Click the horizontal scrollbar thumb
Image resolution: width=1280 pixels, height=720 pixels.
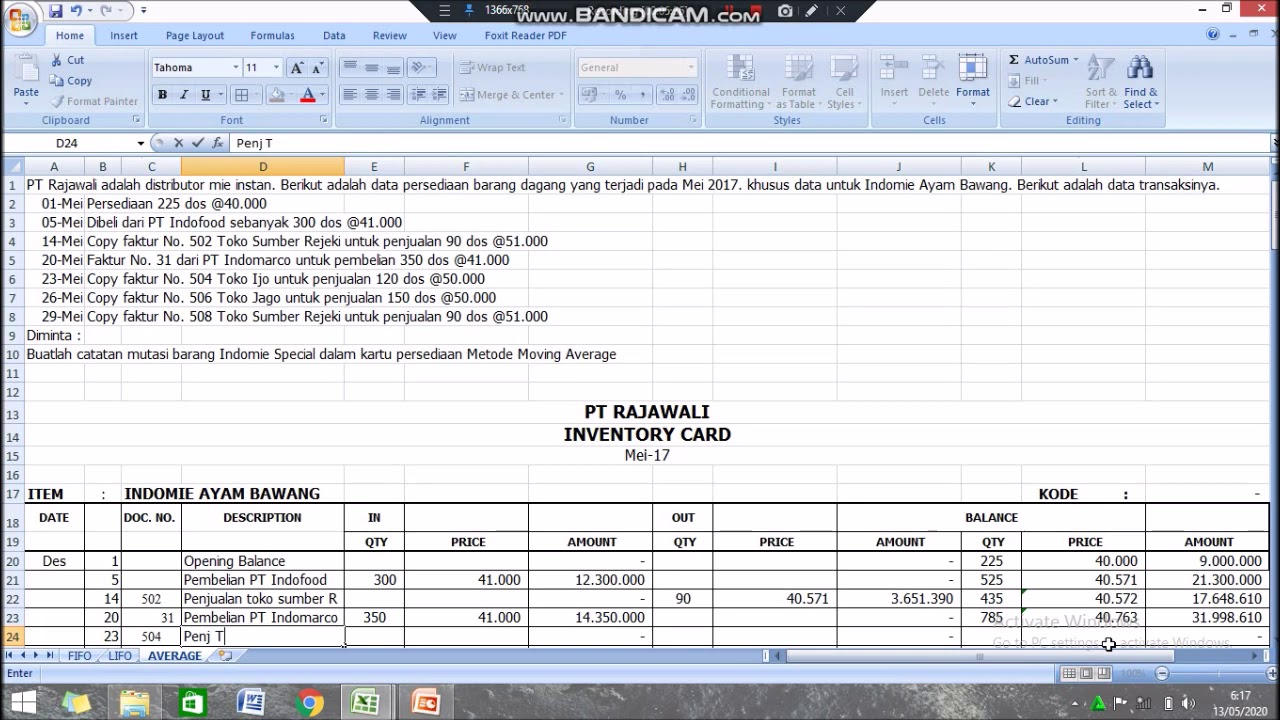tap(980, 657)
